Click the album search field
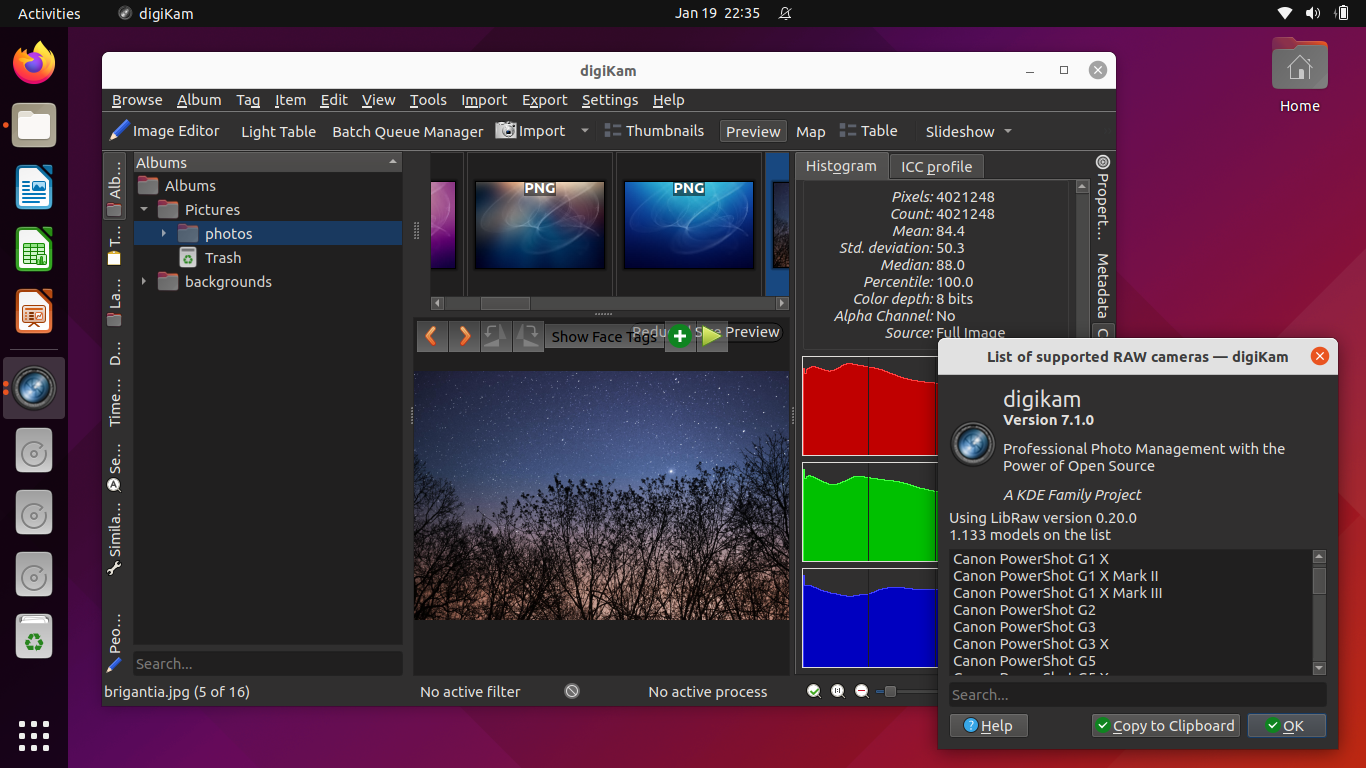 (x=268, y=664)
